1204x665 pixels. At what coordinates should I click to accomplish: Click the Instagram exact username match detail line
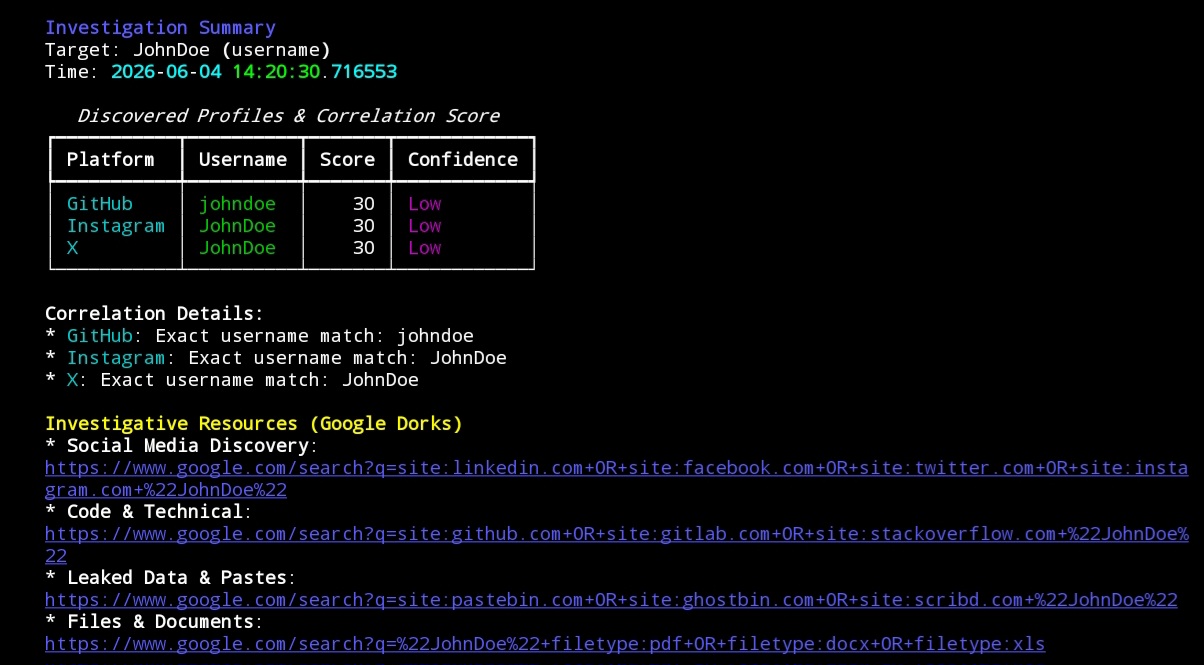pos(276,358)
